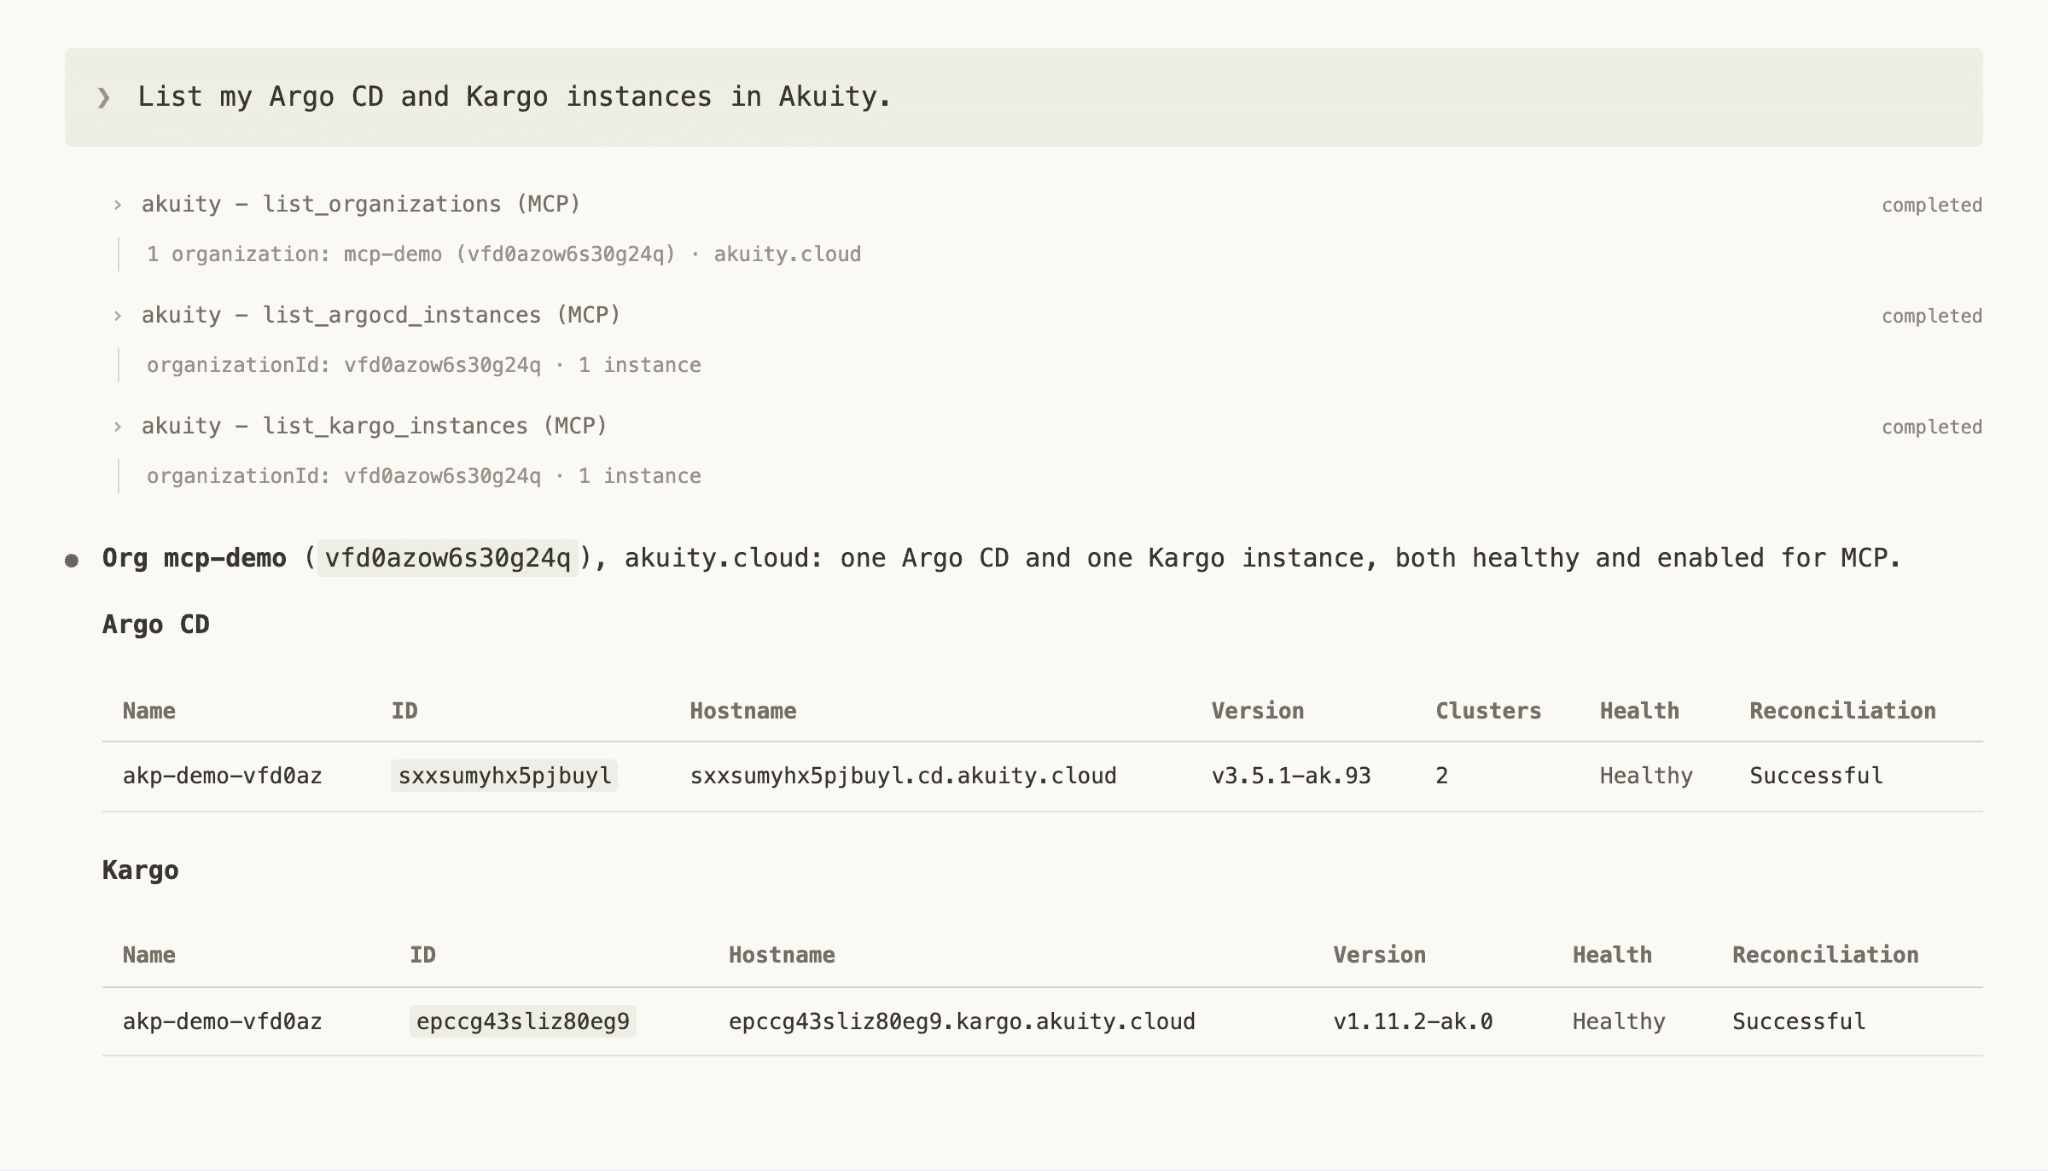Click the bullet dot before 'Org mcp-demo'
Screen dimensions: 2048x1171
(72, 560)
